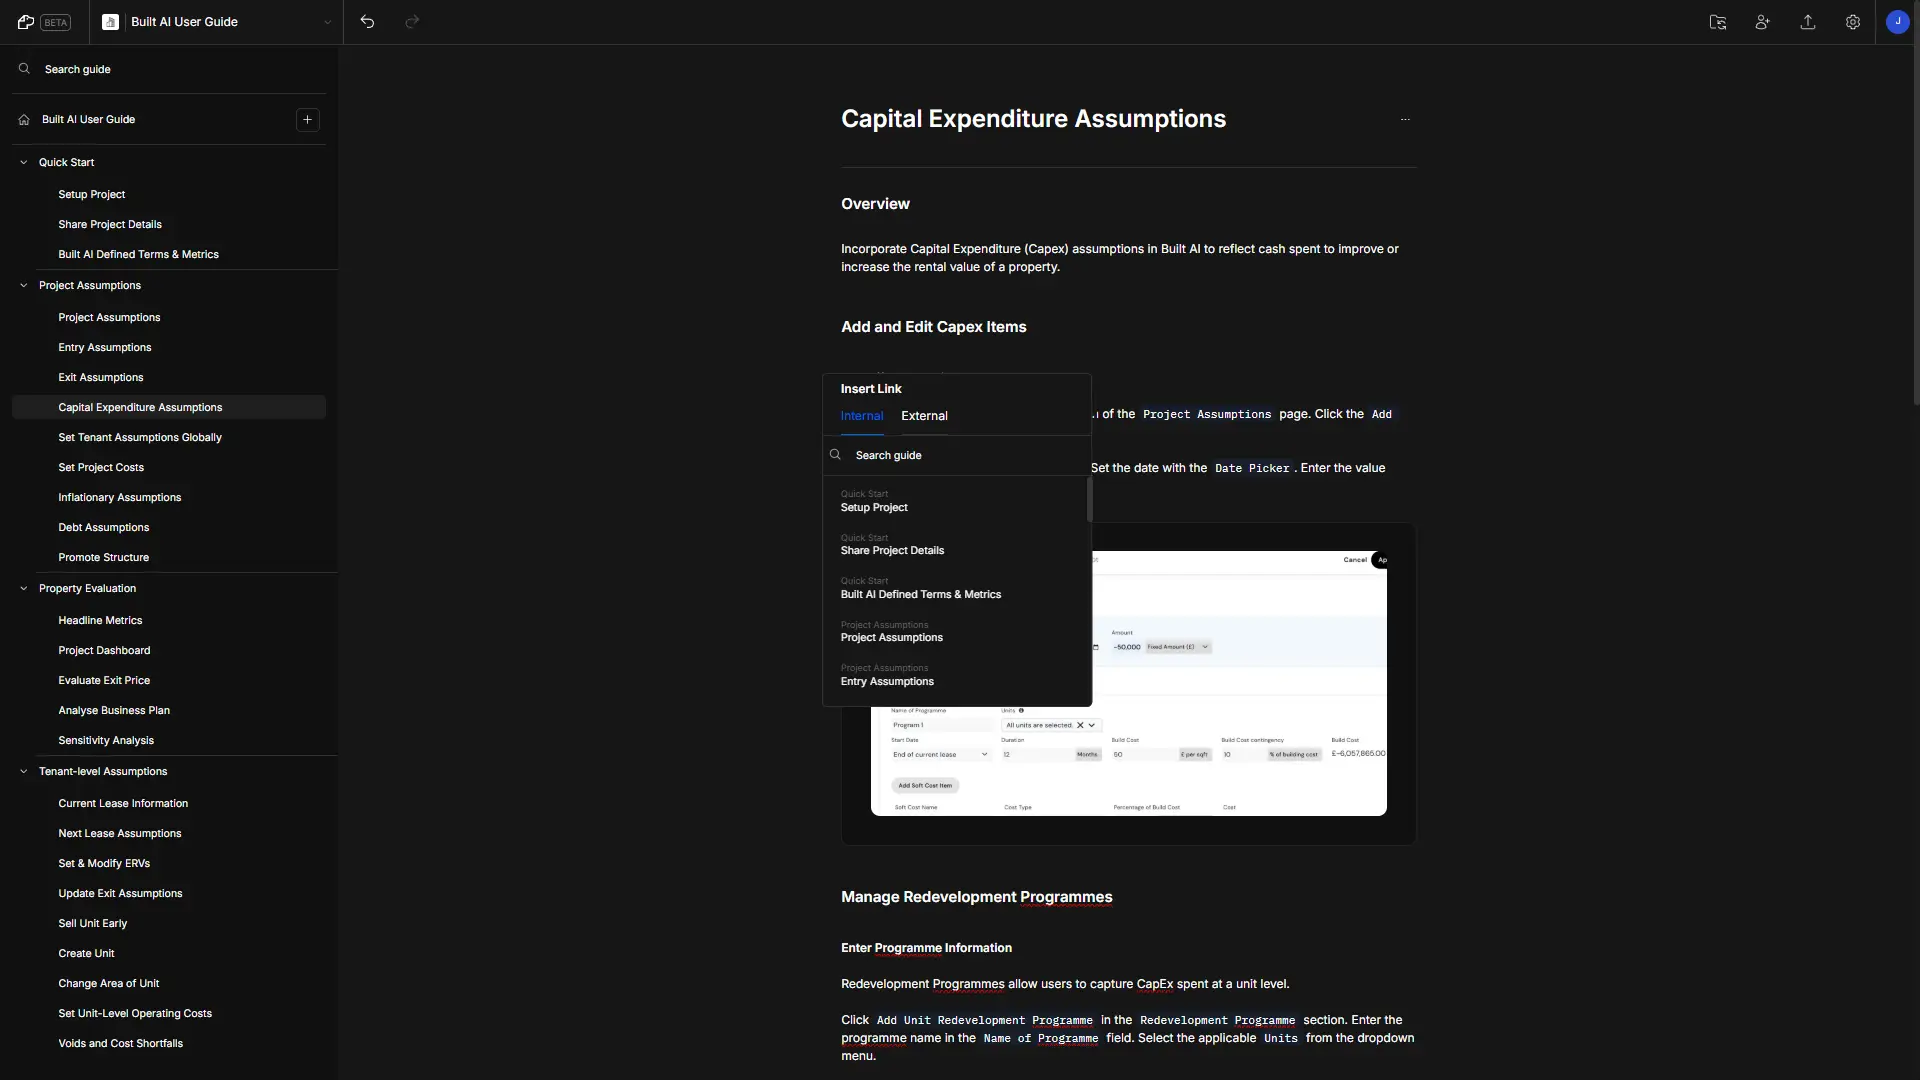This screenshot has width=1920, height=1080.
Task: Click the share/upload icon
Action: click(1808, 22)
